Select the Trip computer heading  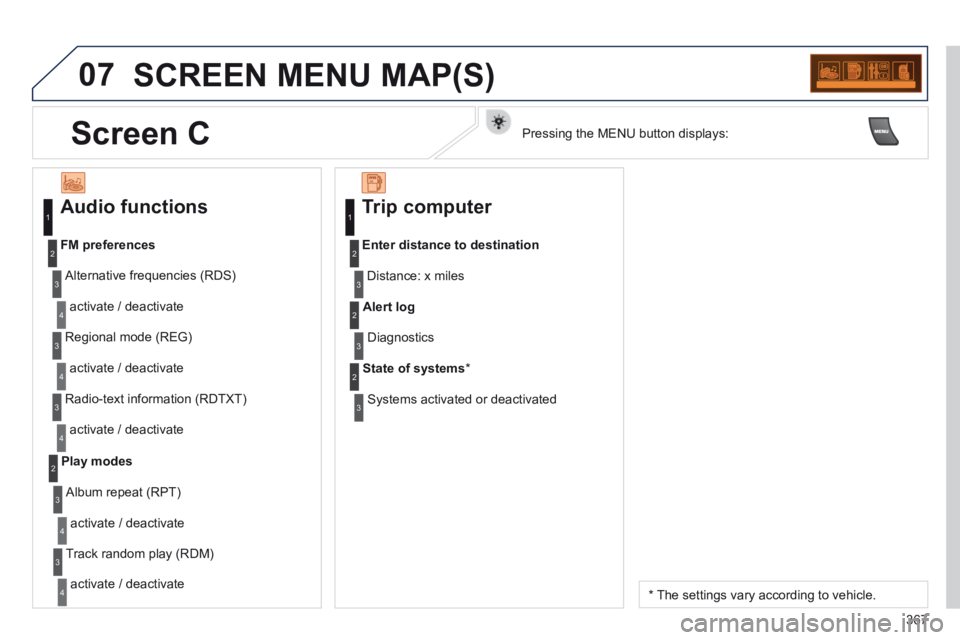click(x=427, y=207)
